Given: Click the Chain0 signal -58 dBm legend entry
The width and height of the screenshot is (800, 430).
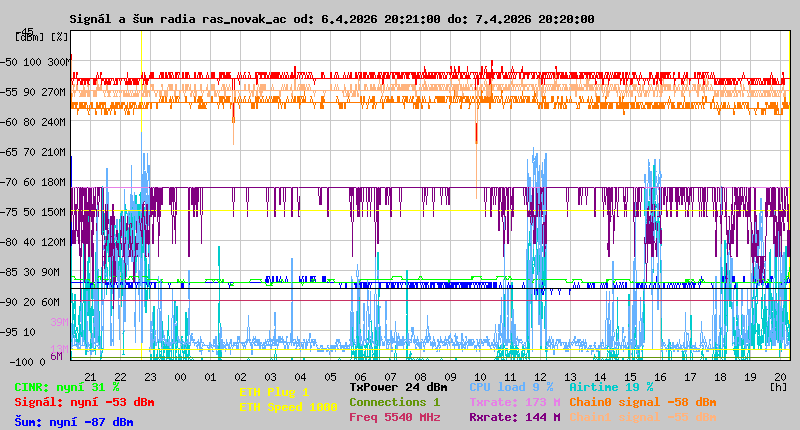Looking at the screenshot, I should 642,402.
